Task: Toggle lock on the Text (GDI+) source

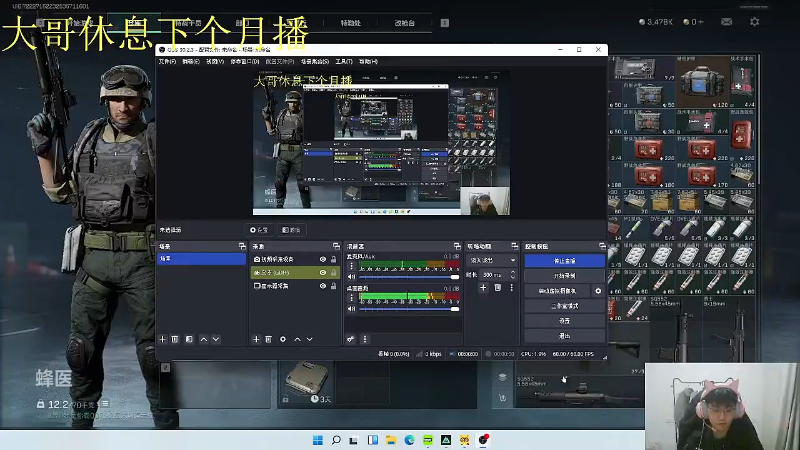Action: tap(334, 272)
